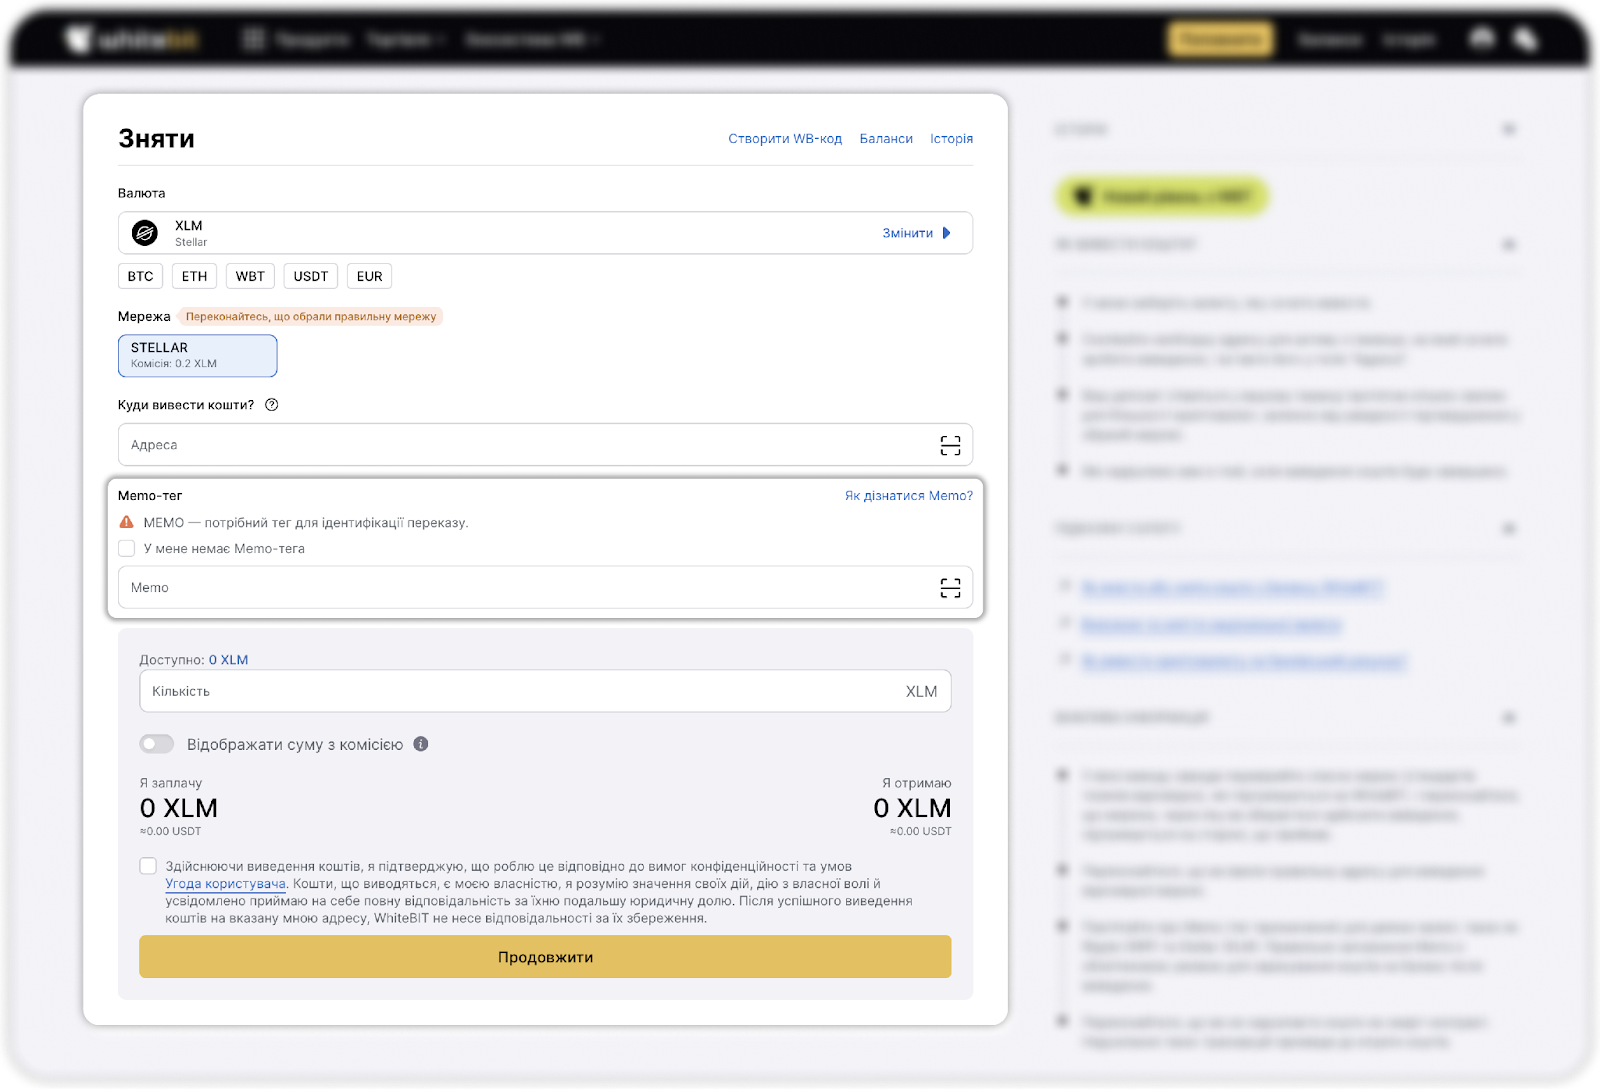The height and width of the screenshot is (1089, 1600).
Task: Open the Угода користувача link
Action: (x=226, y=884)
